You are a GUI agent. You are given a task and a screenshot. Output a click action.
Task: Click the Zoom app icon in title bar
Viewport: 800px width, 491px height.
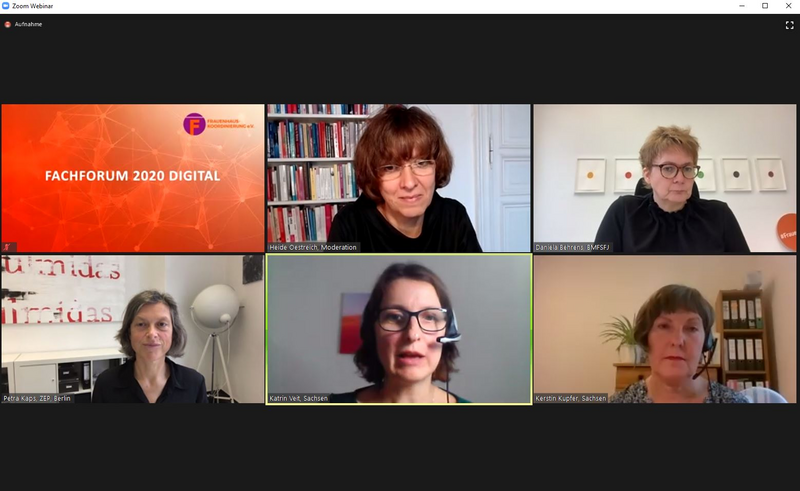click(x=6, y=6)
